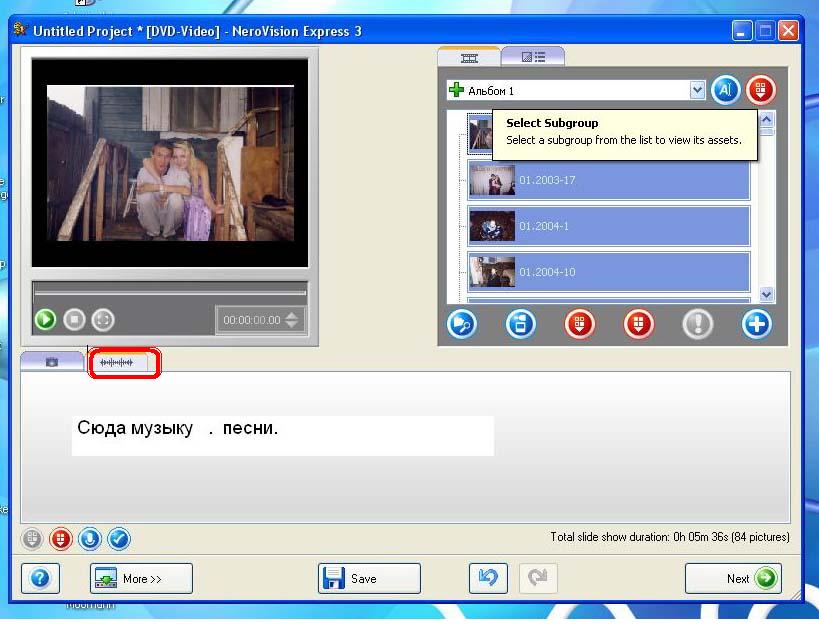Click the preview photo of the couple

170,163
